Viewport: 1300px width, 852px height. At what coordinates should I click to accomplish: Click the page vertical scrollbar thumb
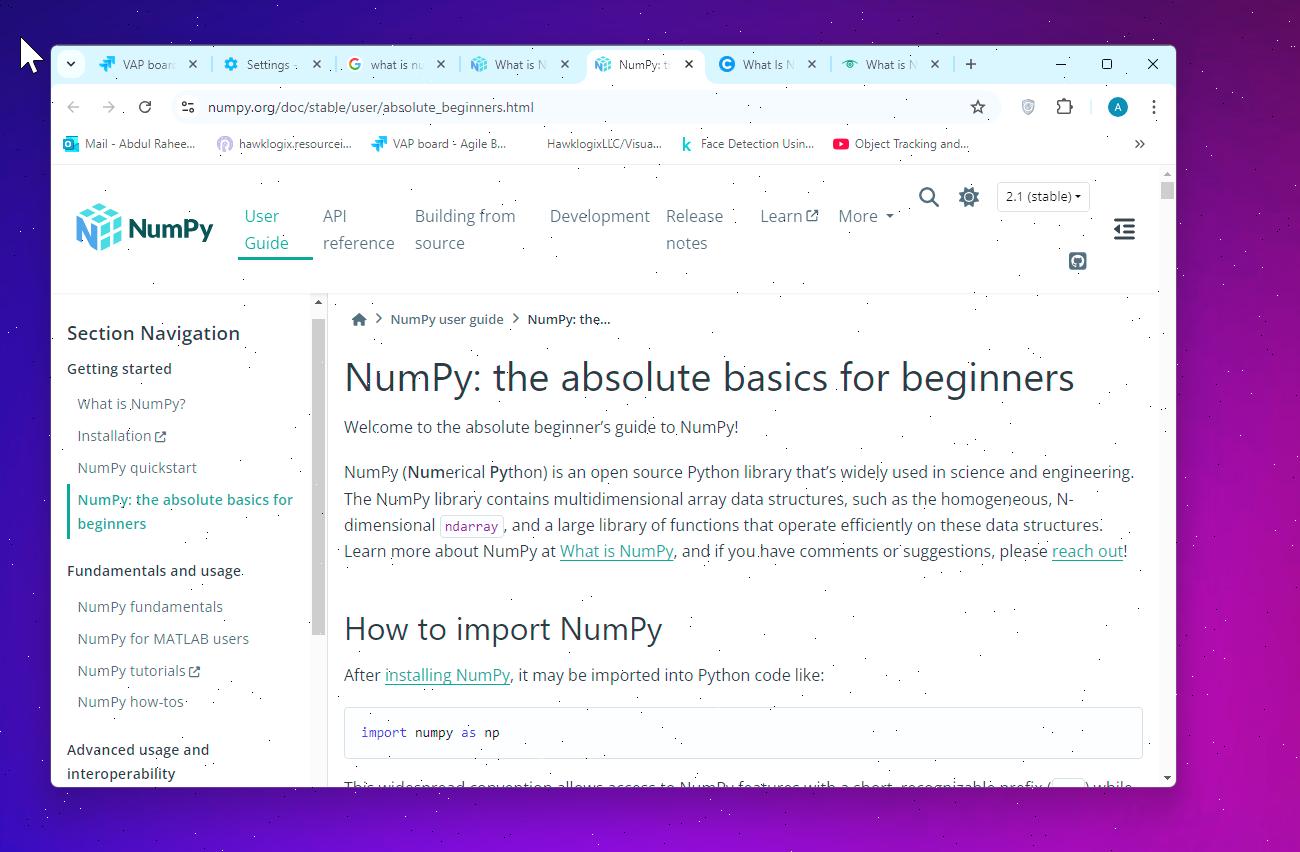coord(1167,190)
